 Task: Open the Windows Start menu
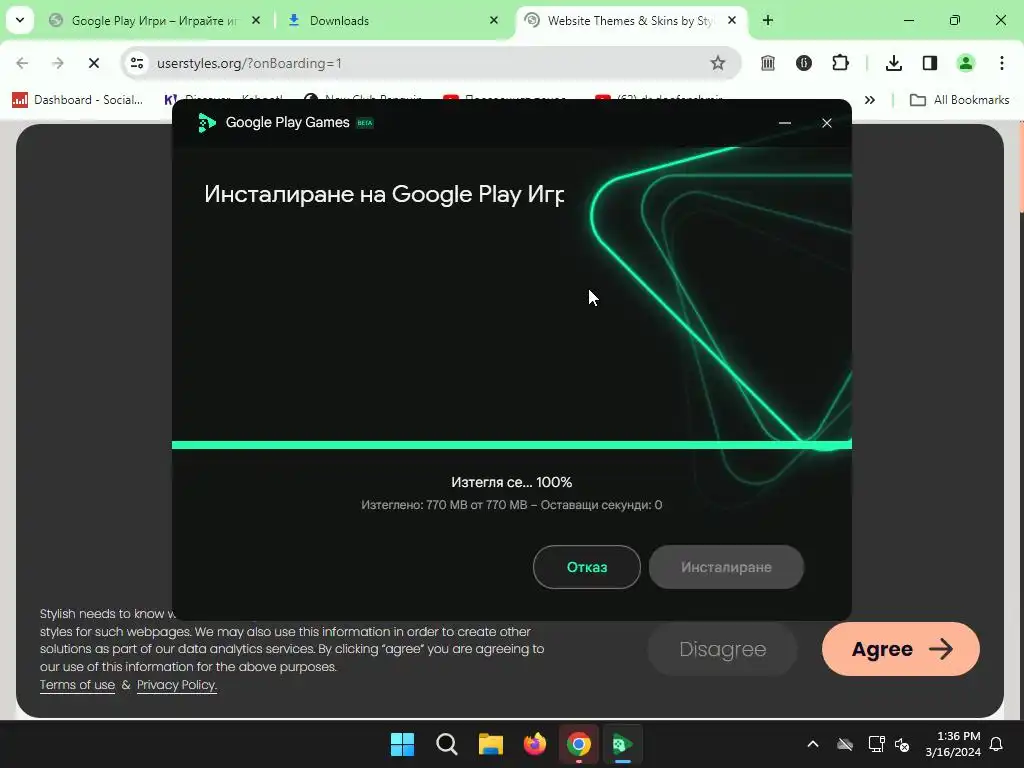click(402, 744)
